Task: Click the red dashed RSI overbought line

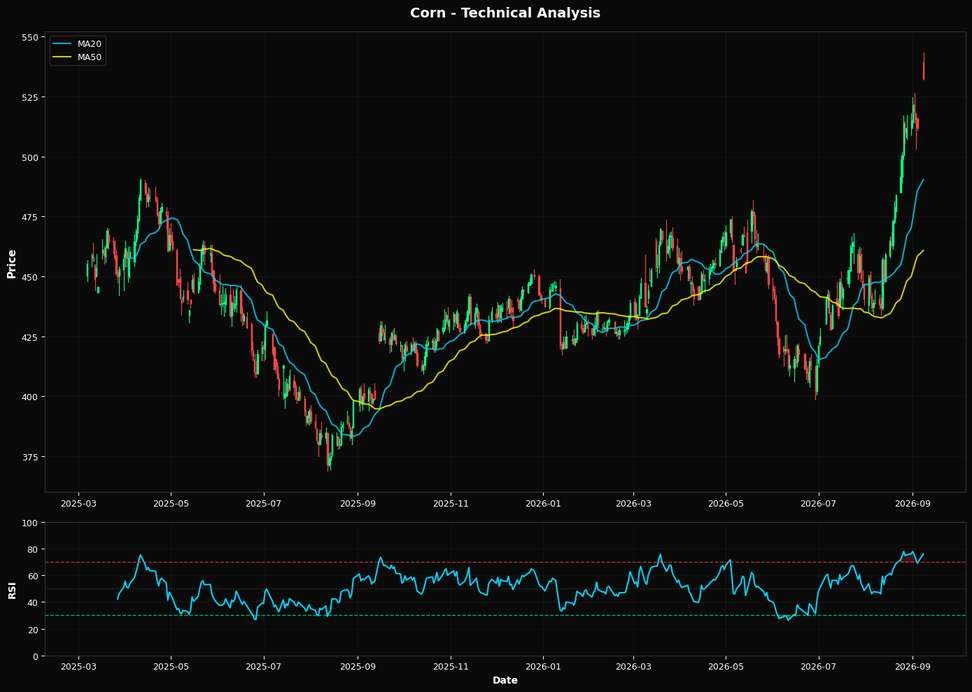Action: tap(505, 562)
